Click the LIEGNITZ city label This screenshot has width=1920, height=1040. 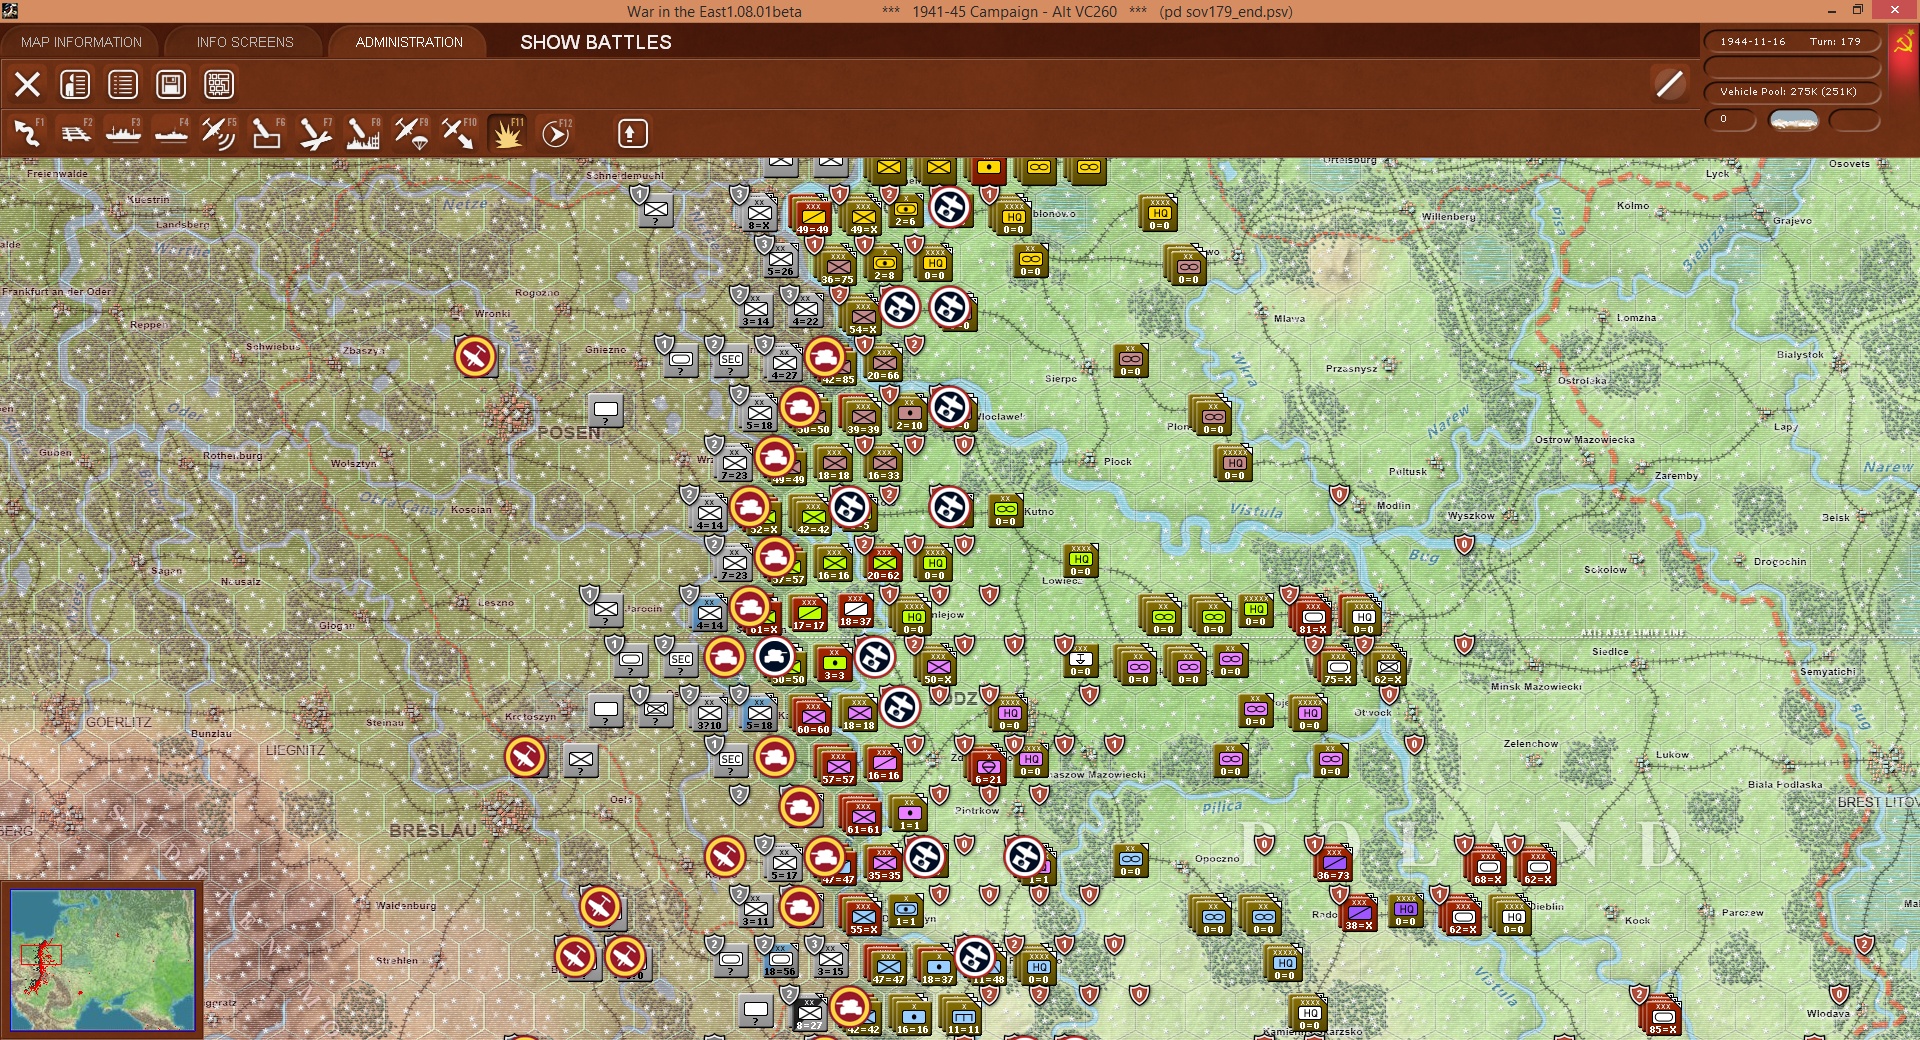point(295,750)
